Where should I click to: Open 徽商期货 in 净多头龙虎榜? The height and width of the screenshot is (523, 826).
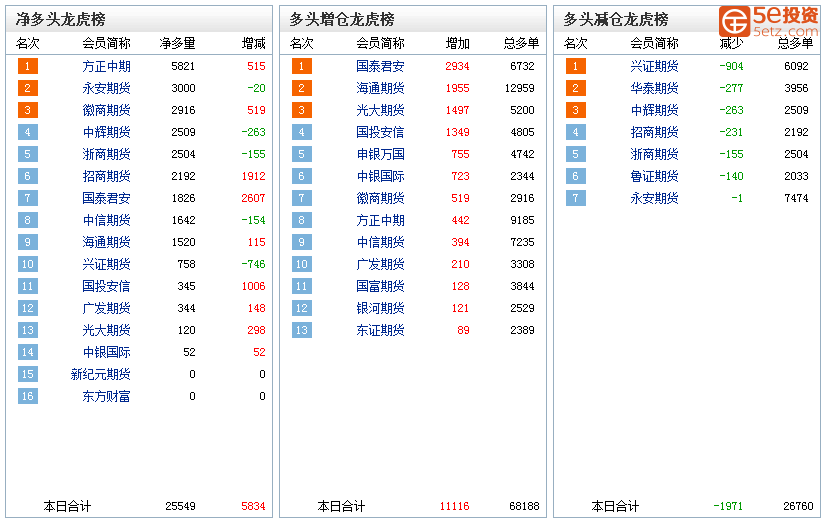[106, 111]
